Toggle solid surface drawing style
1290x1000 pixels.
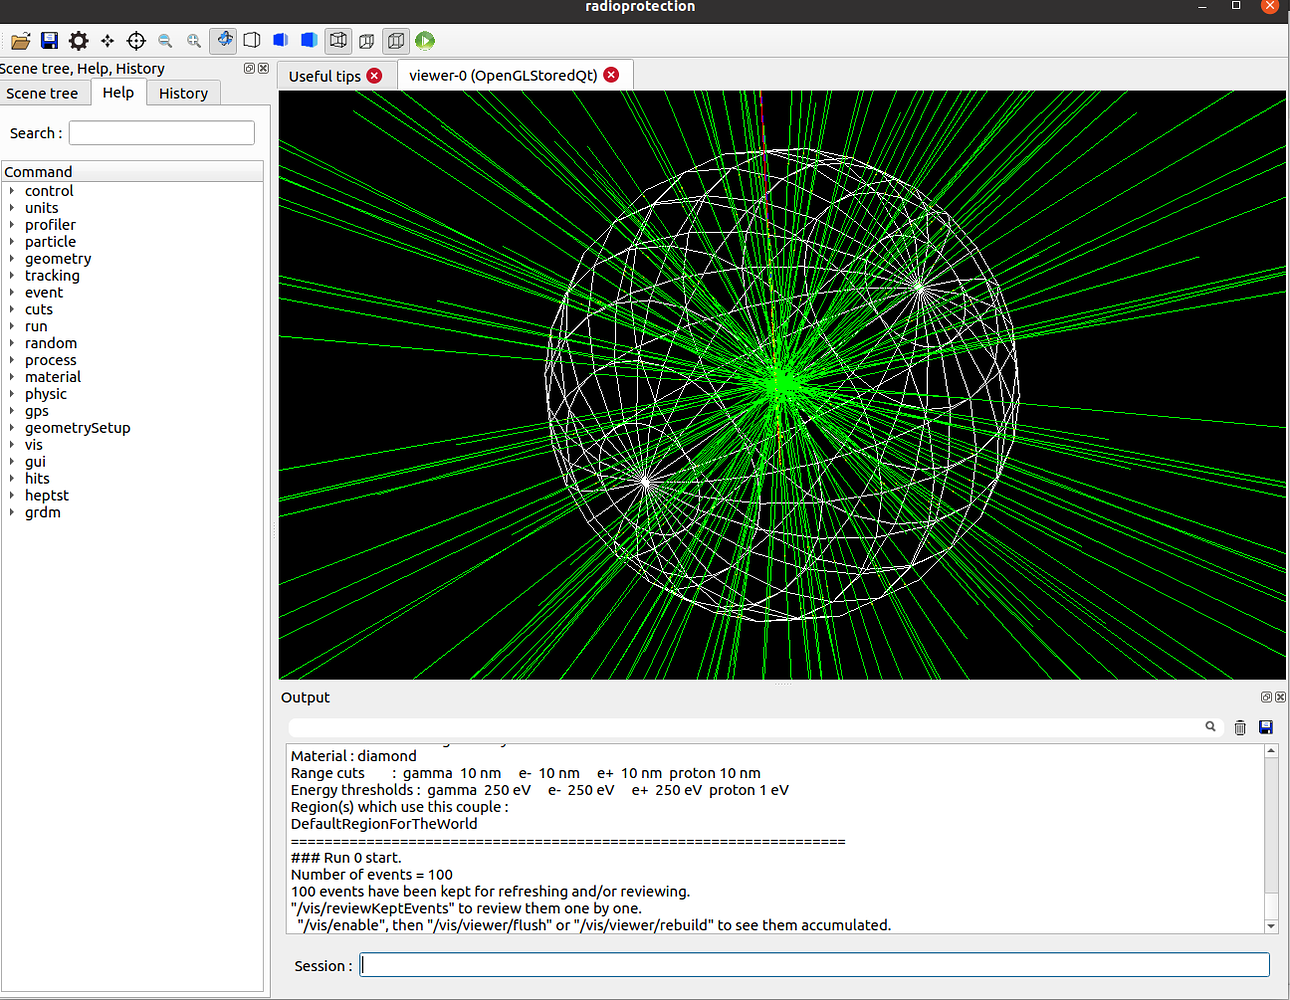(x=308, y=40)
